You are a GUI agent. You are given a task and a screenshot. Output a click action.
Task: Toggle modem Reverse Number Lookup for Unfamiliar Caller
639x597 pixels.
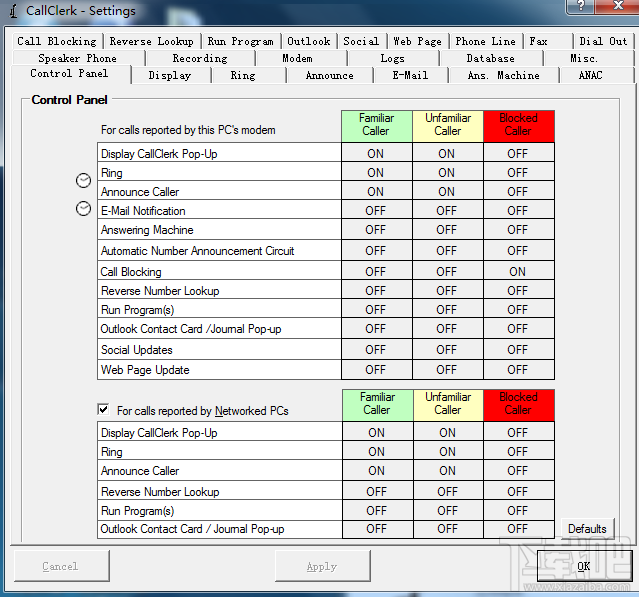point(447,291)
